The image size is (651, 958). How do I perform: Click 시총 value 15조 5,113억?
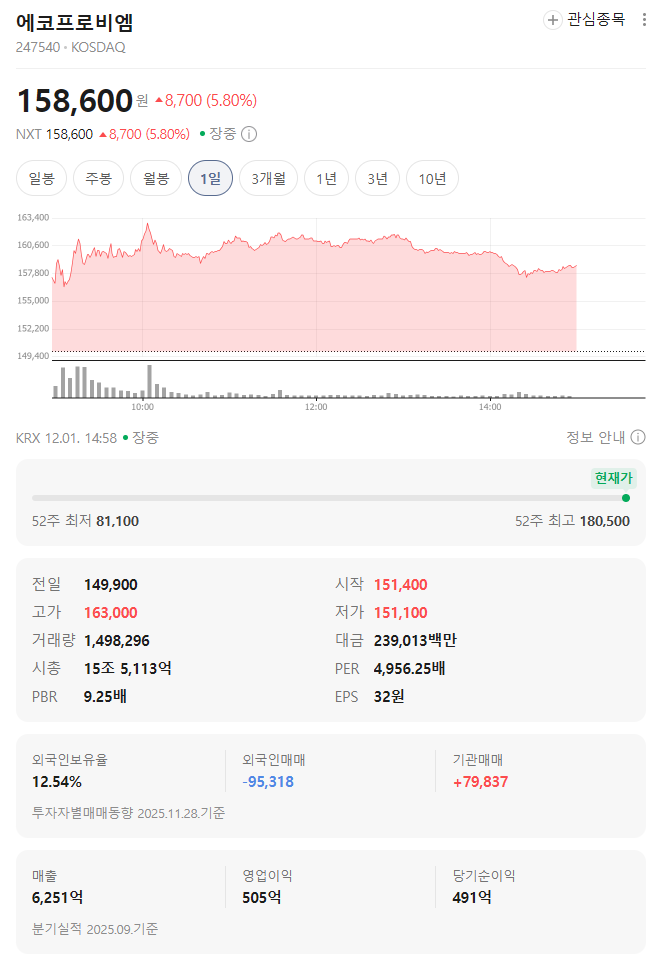[127, 668]
